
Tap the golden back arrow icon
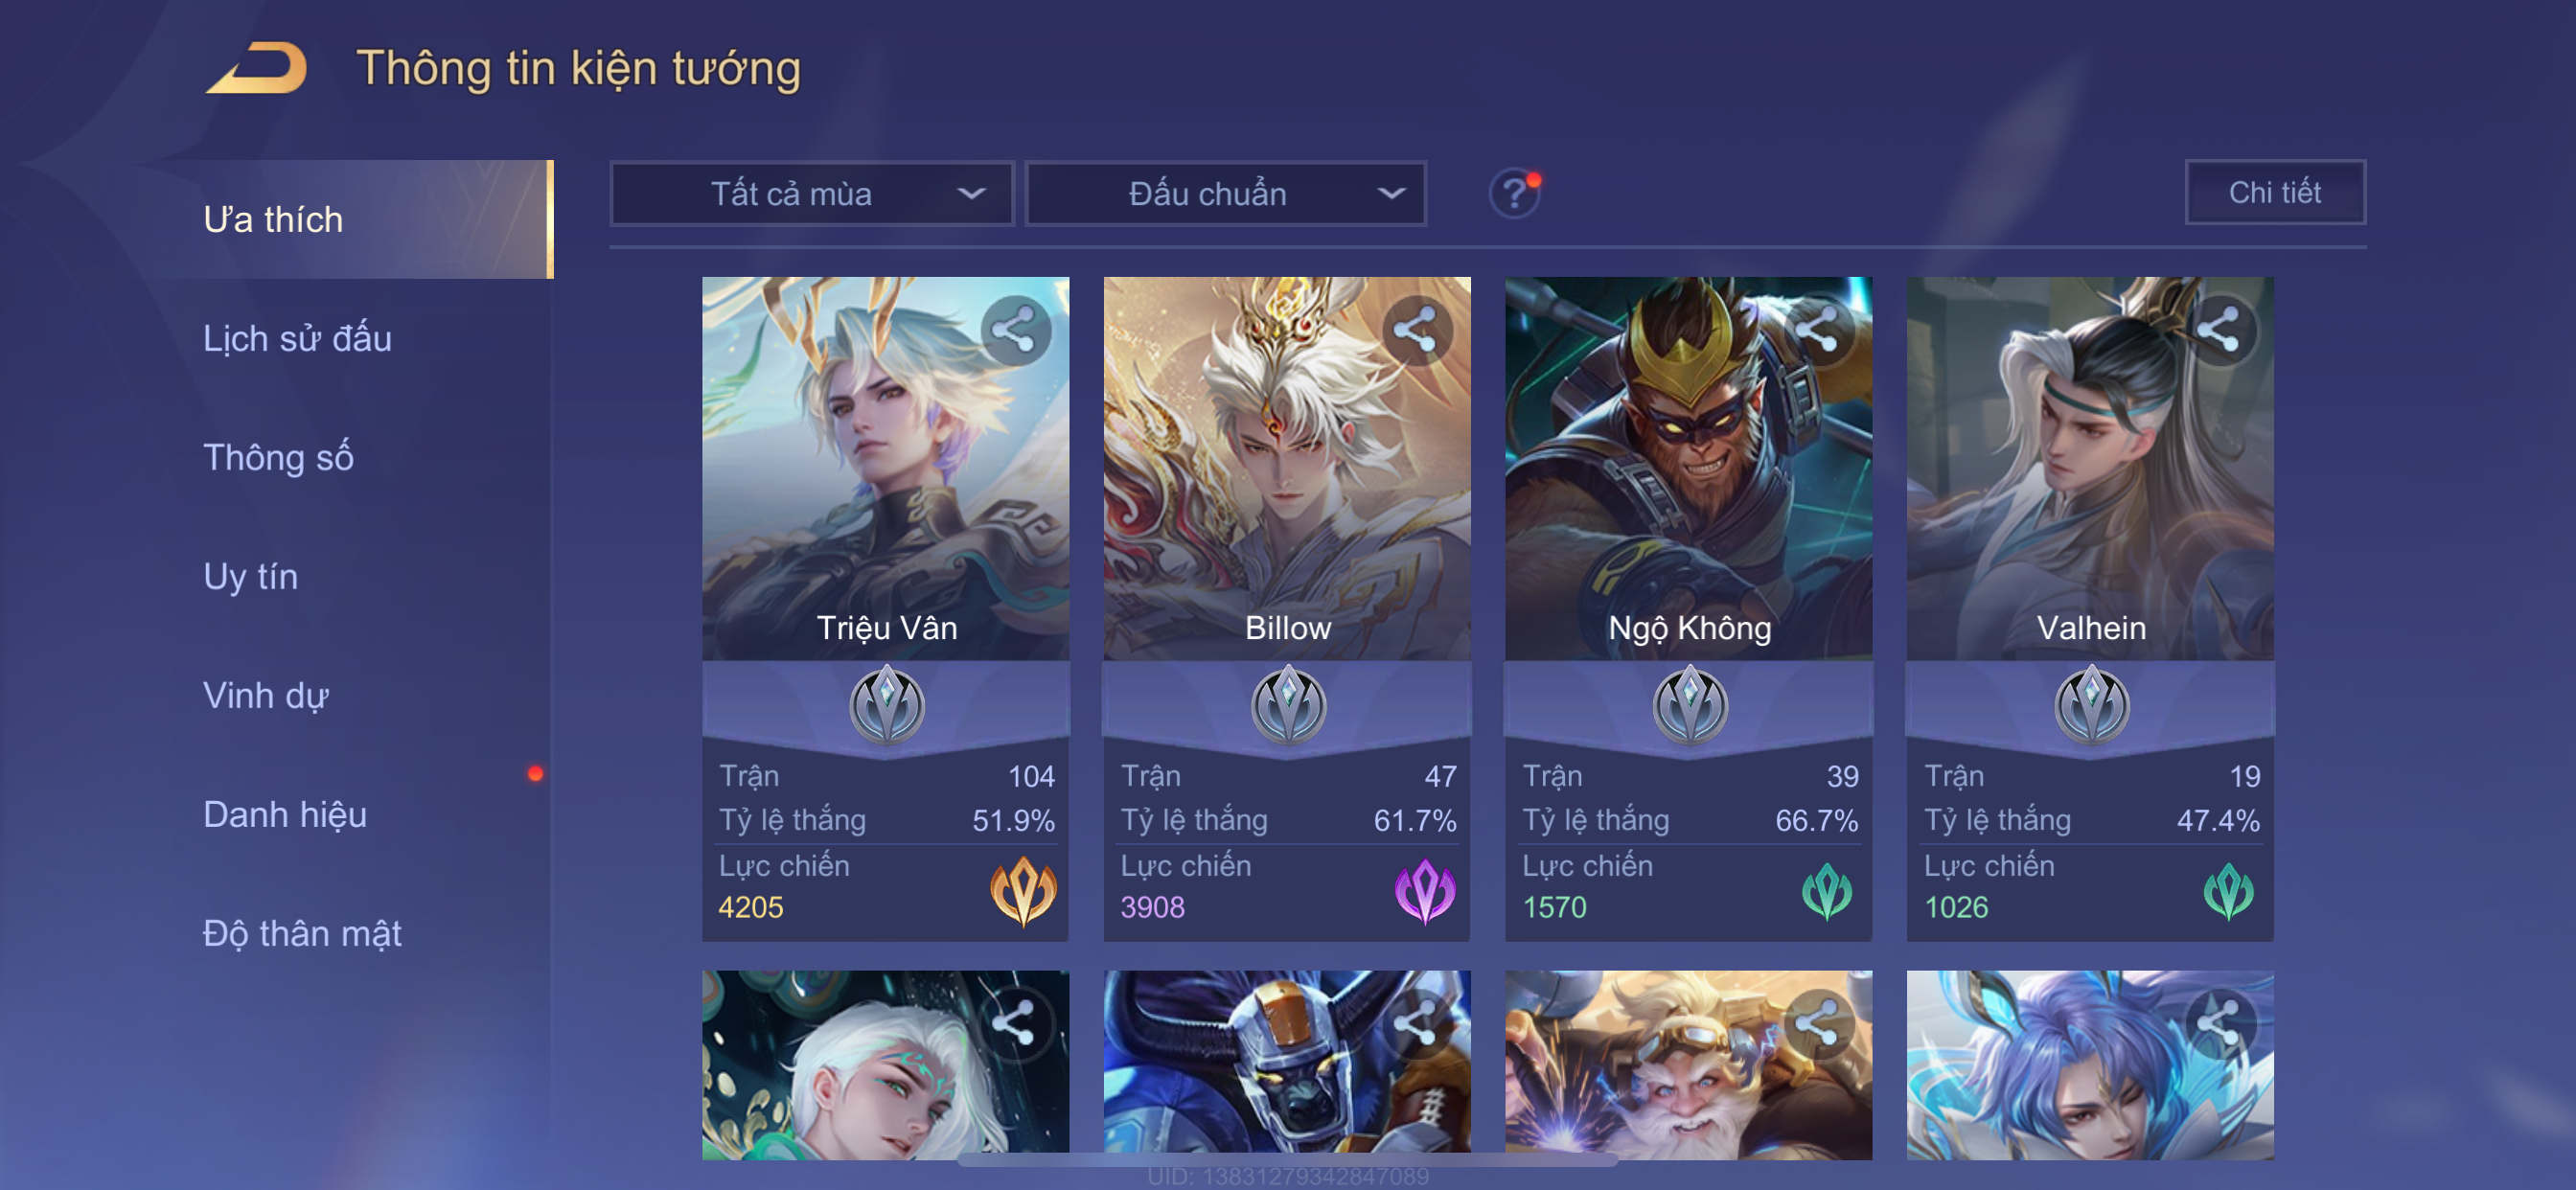click(257, 68)
